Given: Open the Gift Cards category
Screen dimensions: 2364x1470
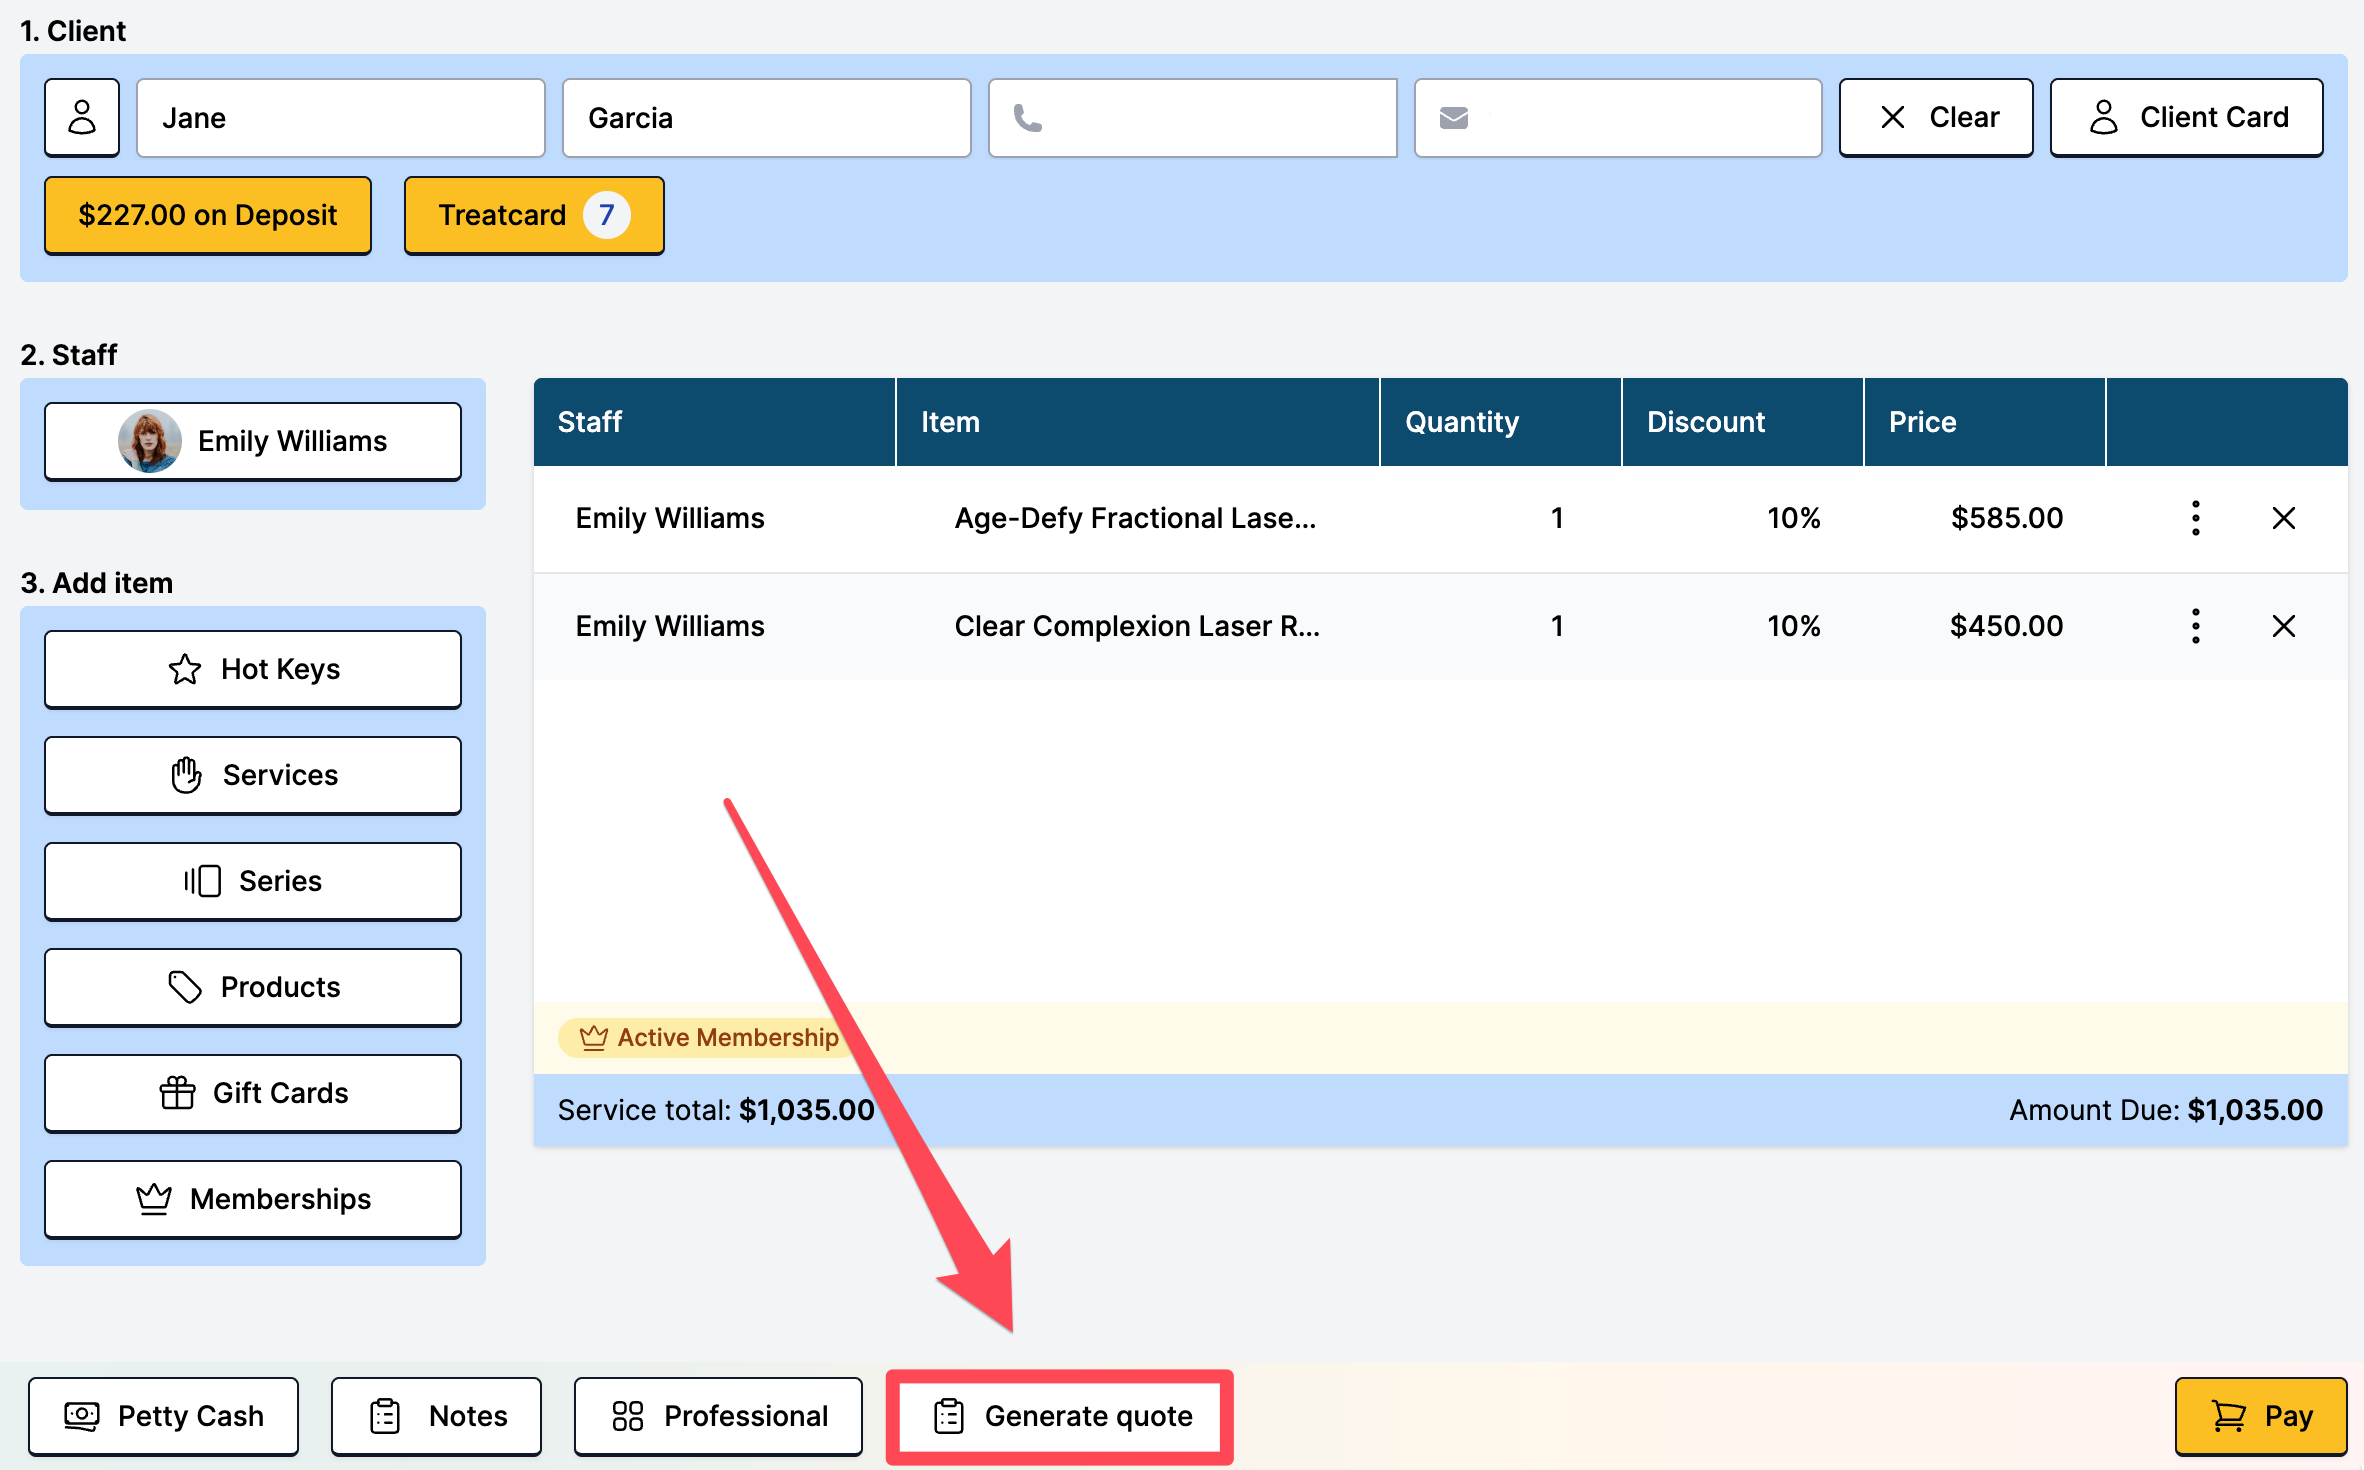Looking at the screenshot, I should (253, 1093).
